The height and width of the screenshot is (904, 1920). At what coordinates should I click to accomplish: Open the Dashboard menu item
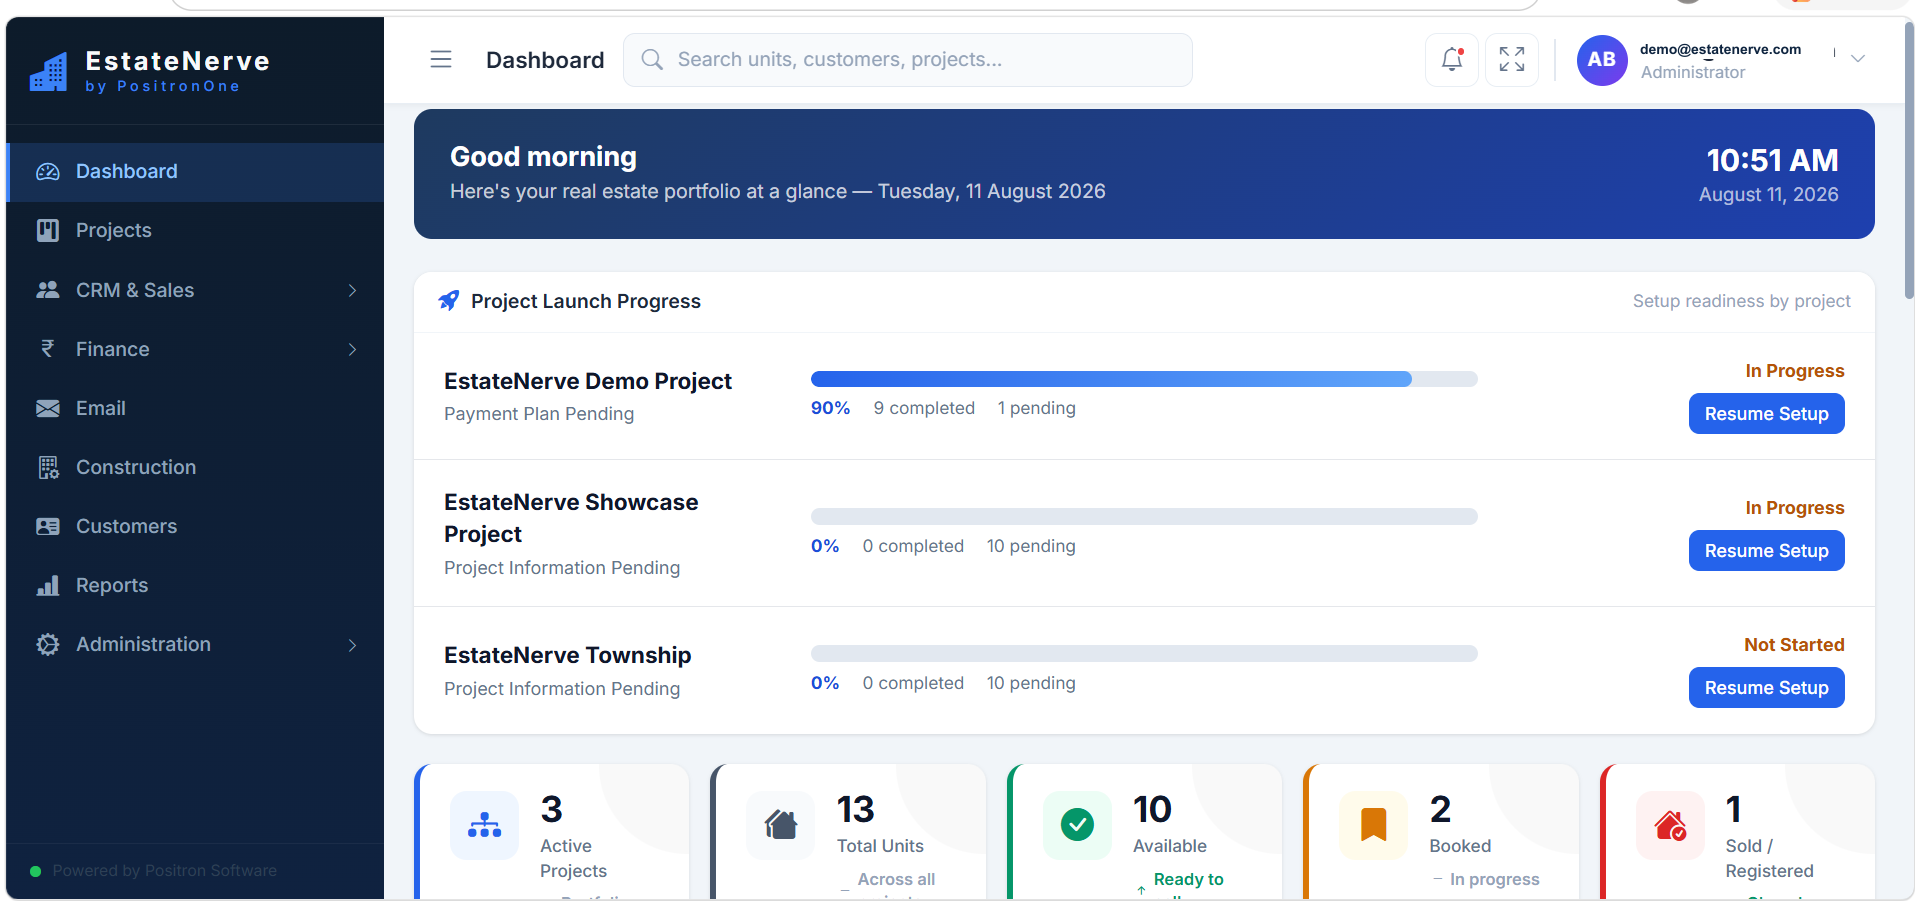(195, 172)
